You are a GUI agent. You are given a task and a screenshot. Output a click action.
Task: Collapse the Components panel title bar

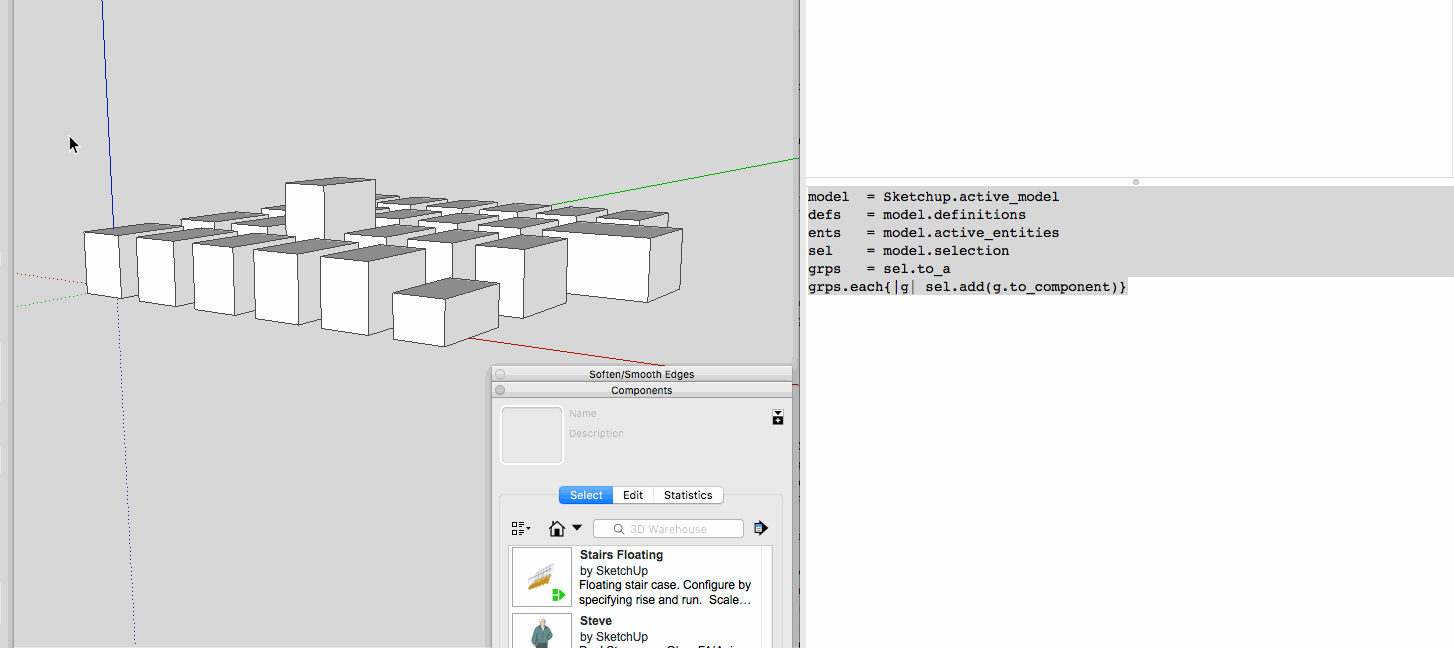point(641,390)
